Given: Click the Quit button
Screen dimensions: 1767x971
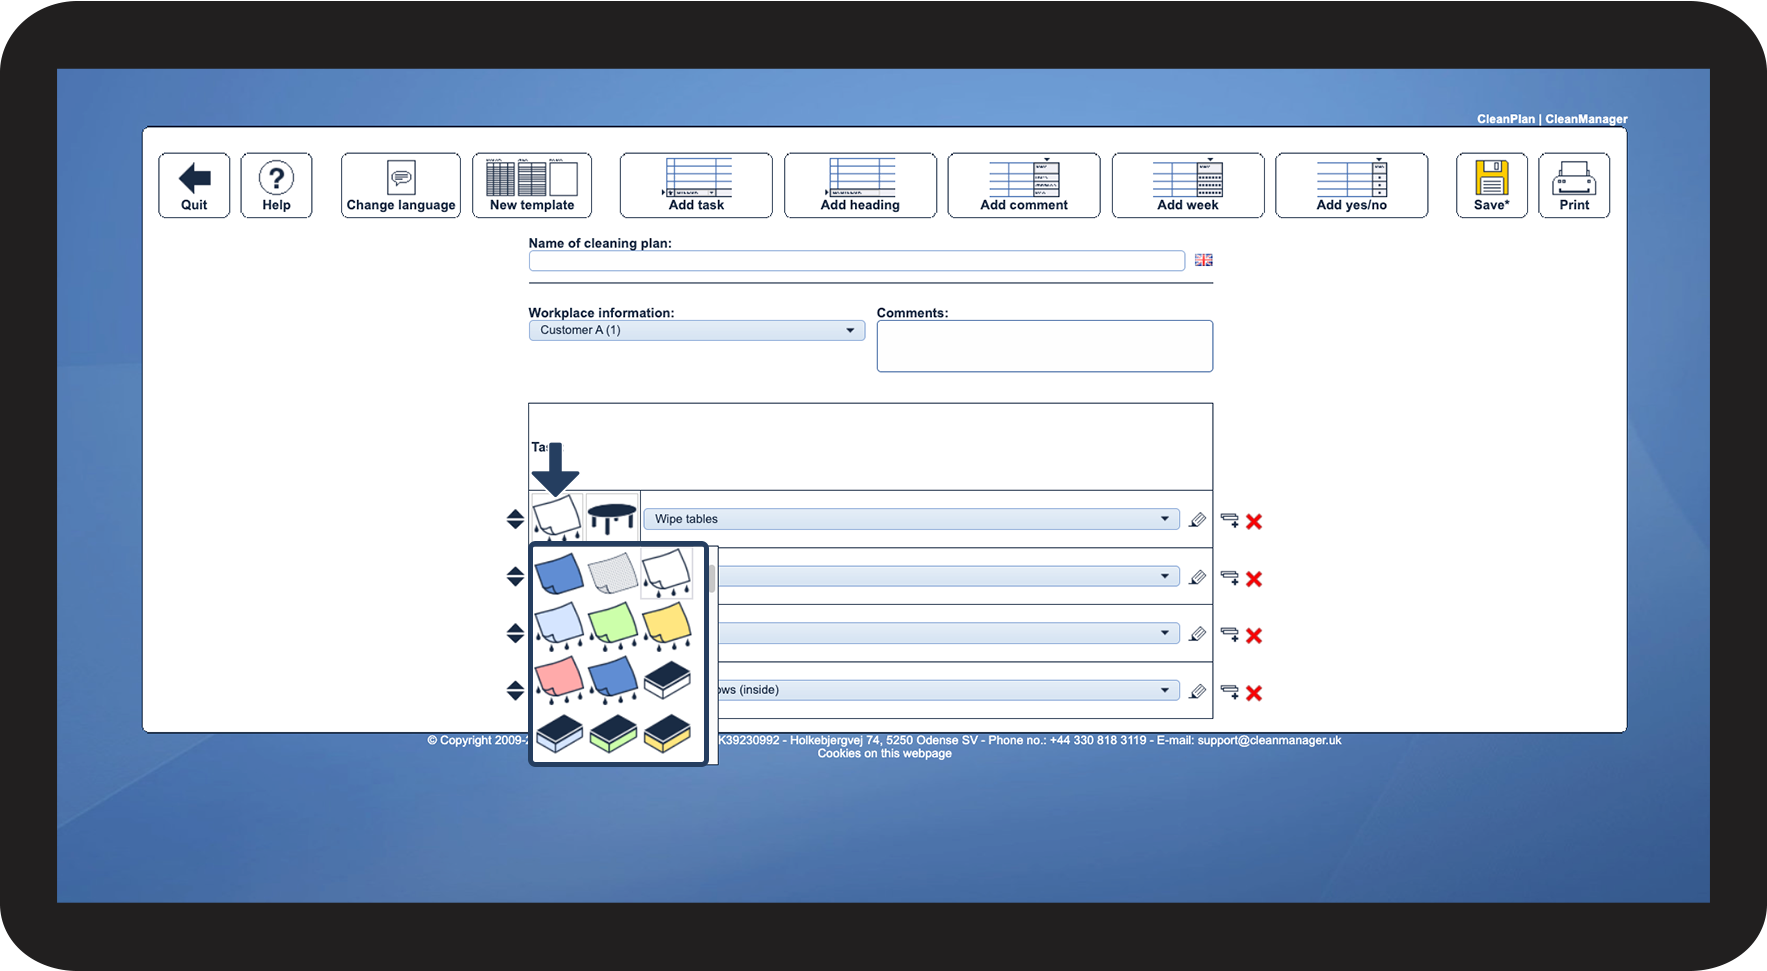Looking at the screenshot, I should pos(194,185).
